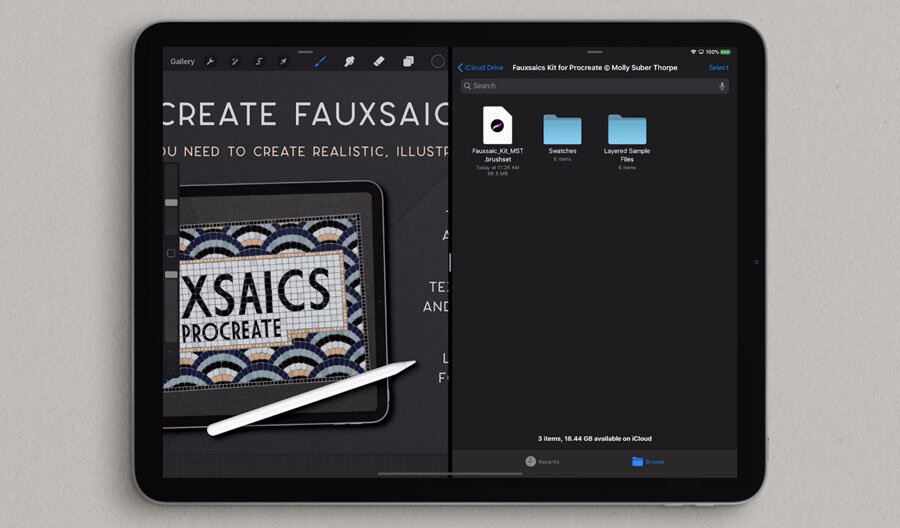Switch to the Browse tab
The height and width of the screenshot is (528, 900).
(647, 461)
